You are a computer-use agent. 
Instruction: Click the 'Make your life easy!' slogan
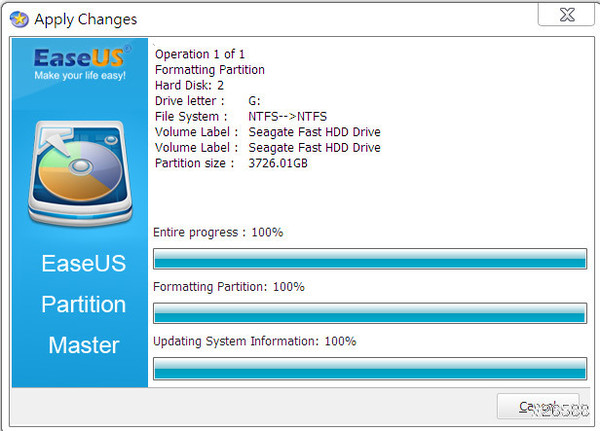coord(80,75)
